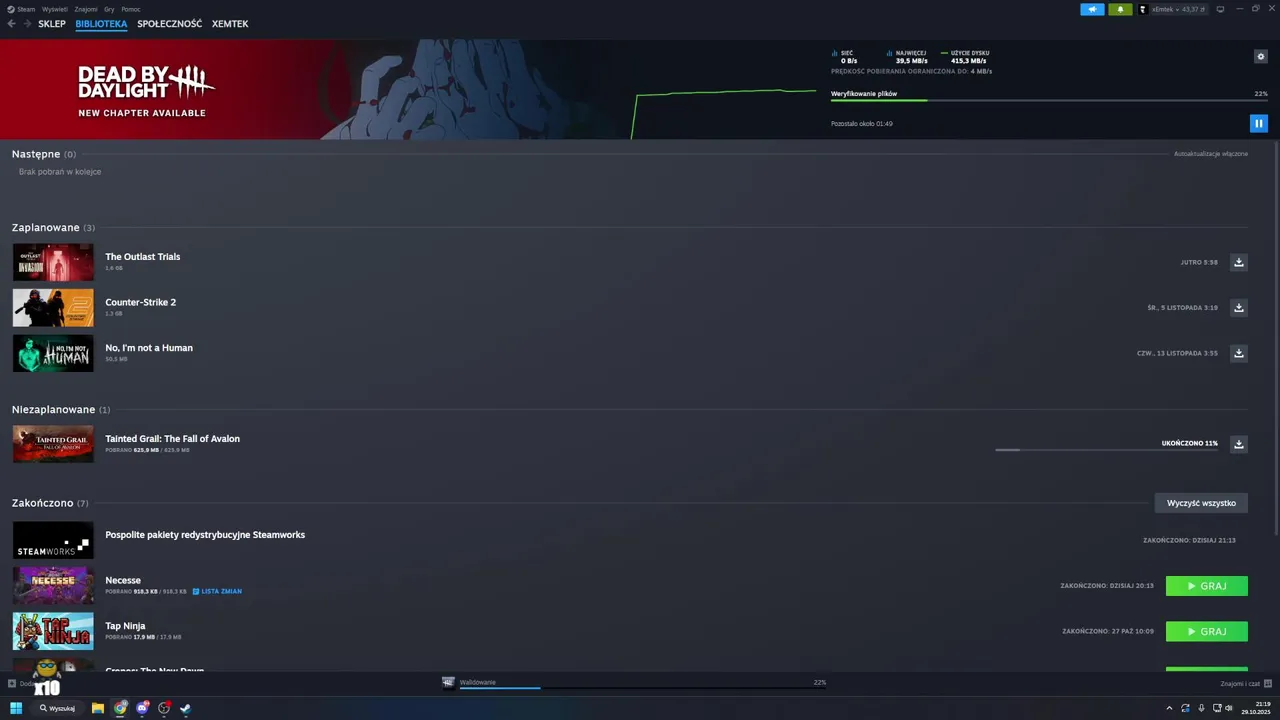
Task: Click the bottom Walidowanie progress bar
Action: (x=642, y=688)
